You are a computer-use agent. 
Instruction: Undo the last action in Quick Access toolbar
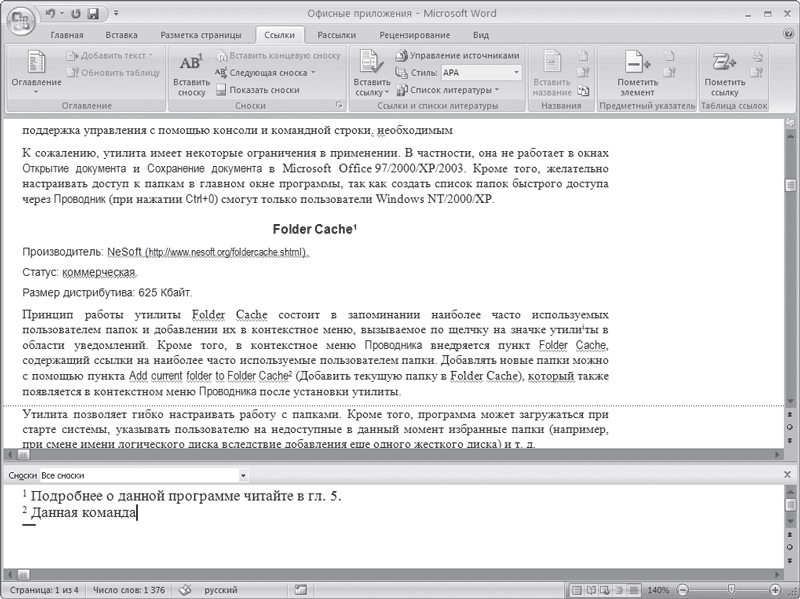[x=50, y=13]
